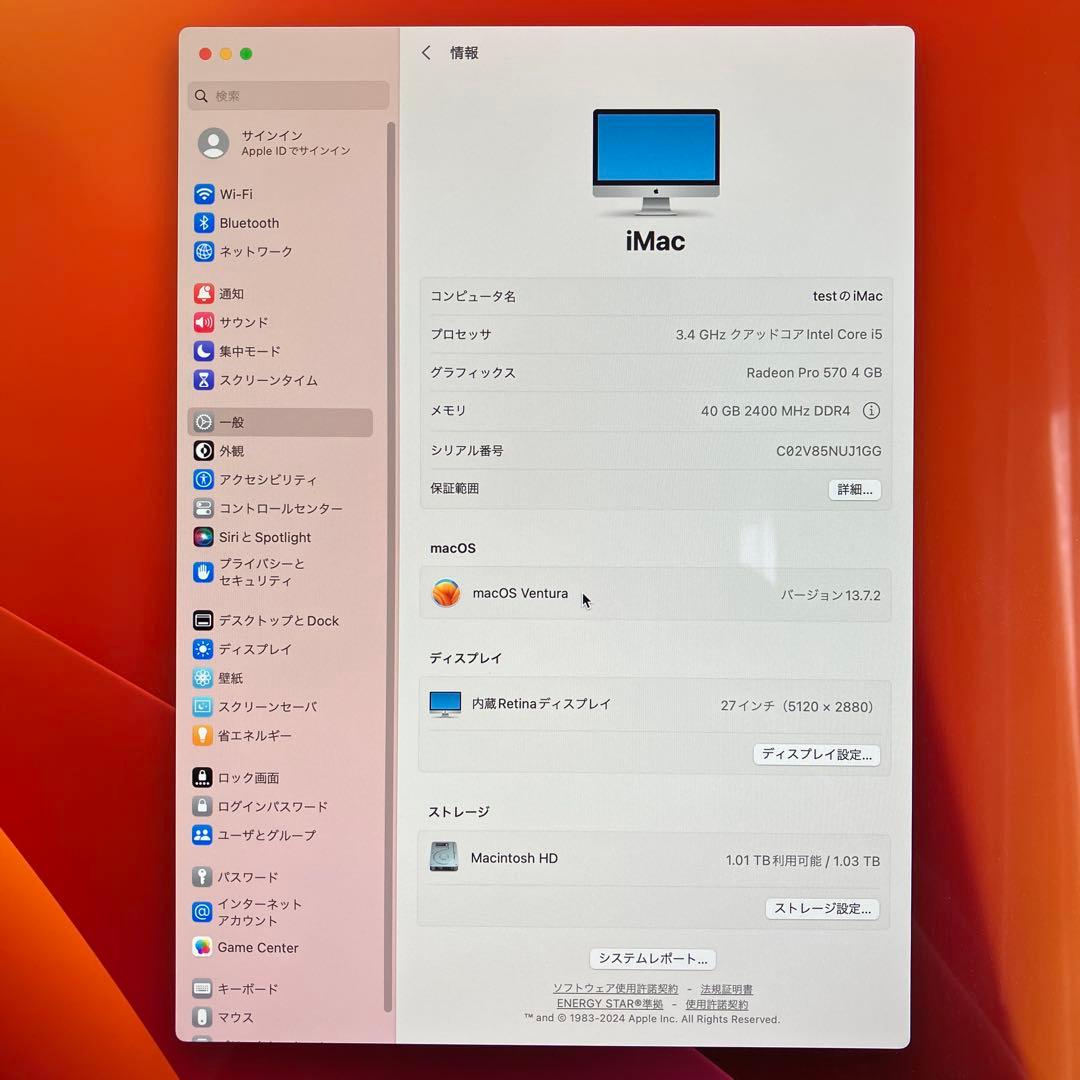Select 外観 in the sidebar

coord(202,451)
